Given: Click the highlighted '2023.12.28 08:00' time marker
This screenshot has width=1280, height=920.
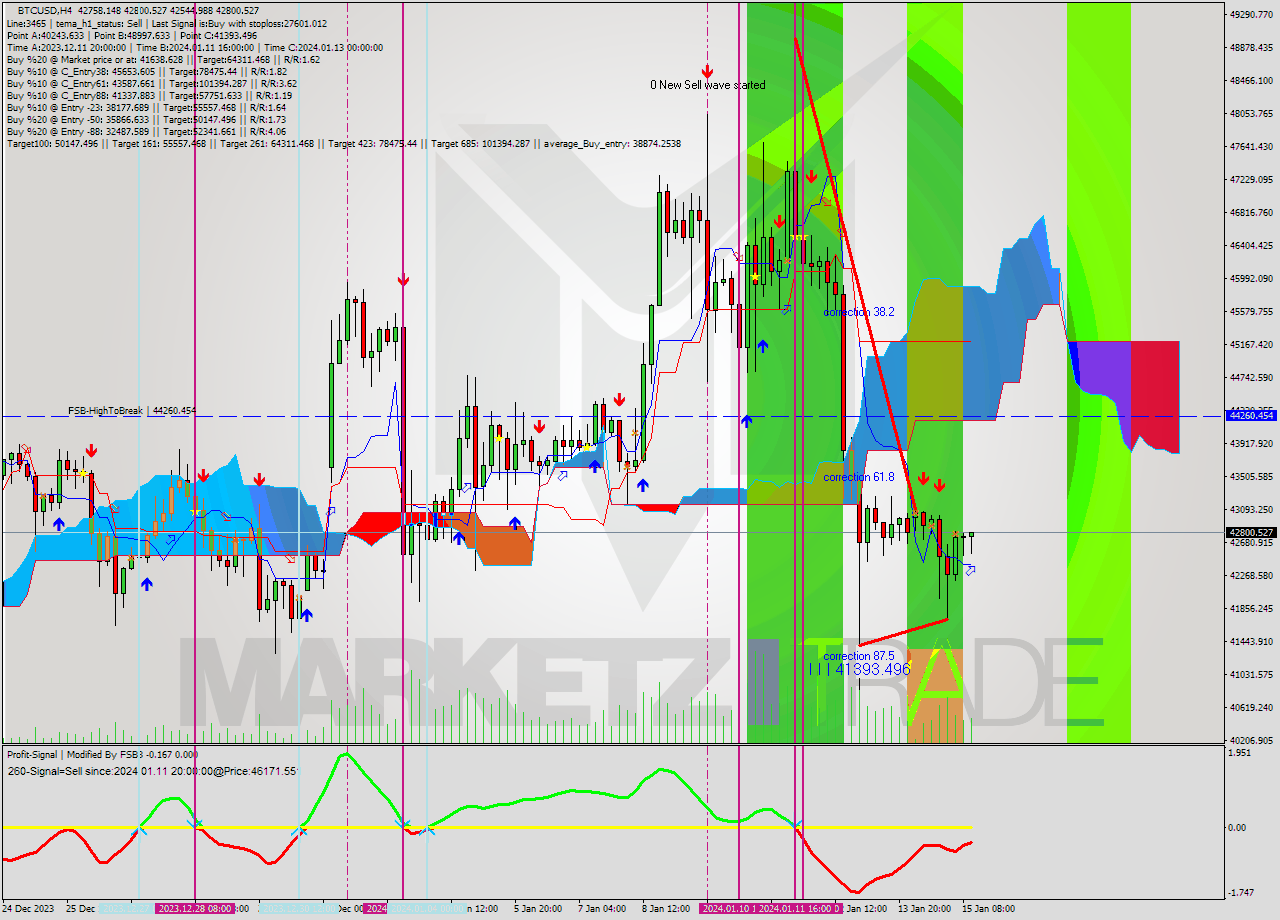Looking at the screenshot, I should (x=196, y=909).
